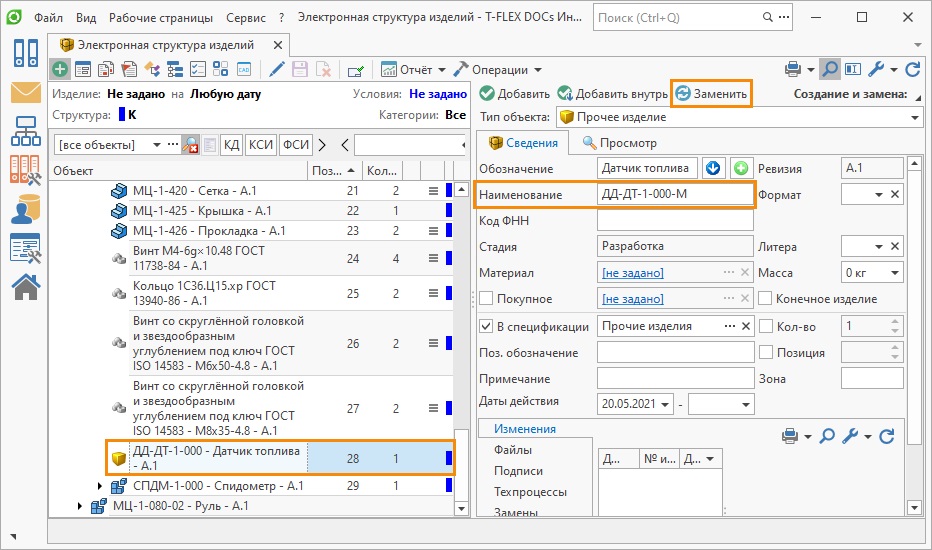Open the mail envelope icon in left sidebar

click(25, 93)
